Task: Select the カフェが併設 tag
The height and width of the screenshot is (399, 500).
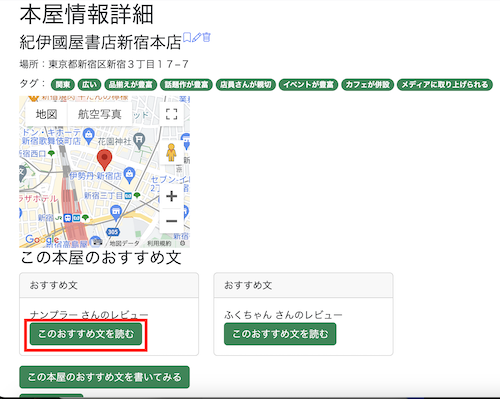Action: [368, 85]
